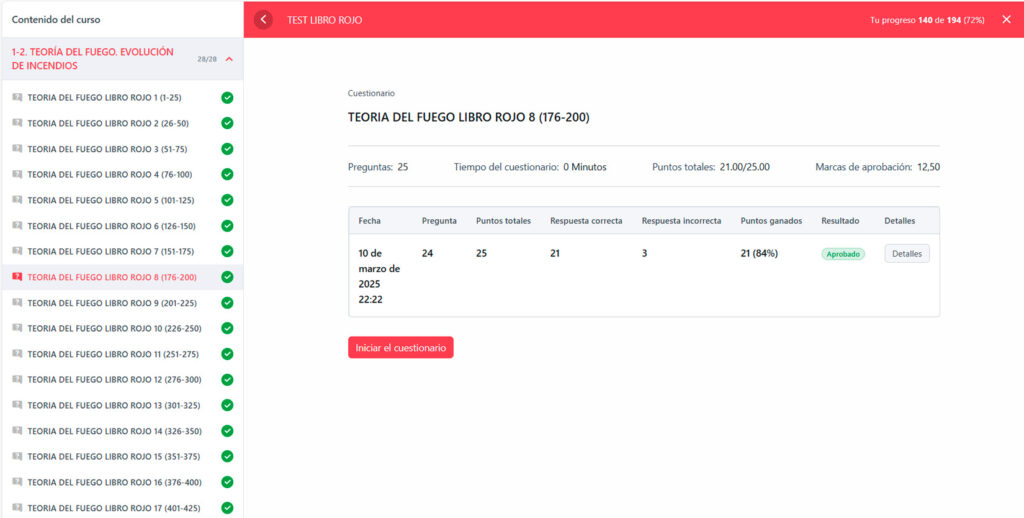Image resolution: width=1024 pixels, height=518 pixels.
Task: Click quiz icon of LIBRO ROJO 5 (101-125)
Action: pos(17,200)
